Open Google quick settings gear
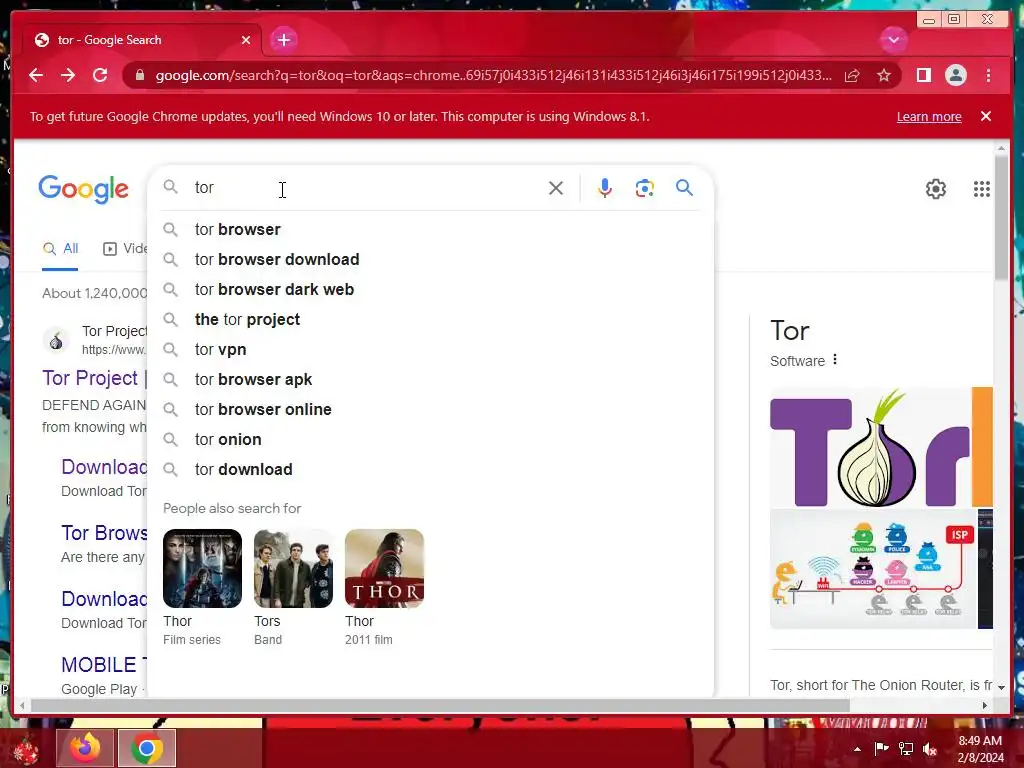Screen dimensions: 1024x768 pos(936,189)
